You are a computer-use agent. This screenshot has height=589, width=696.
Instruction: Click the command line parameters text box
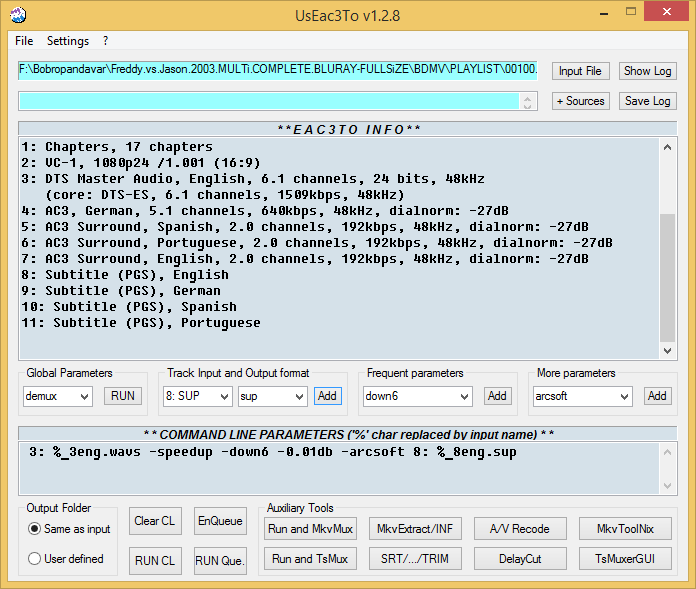click(x=340, y=468)
